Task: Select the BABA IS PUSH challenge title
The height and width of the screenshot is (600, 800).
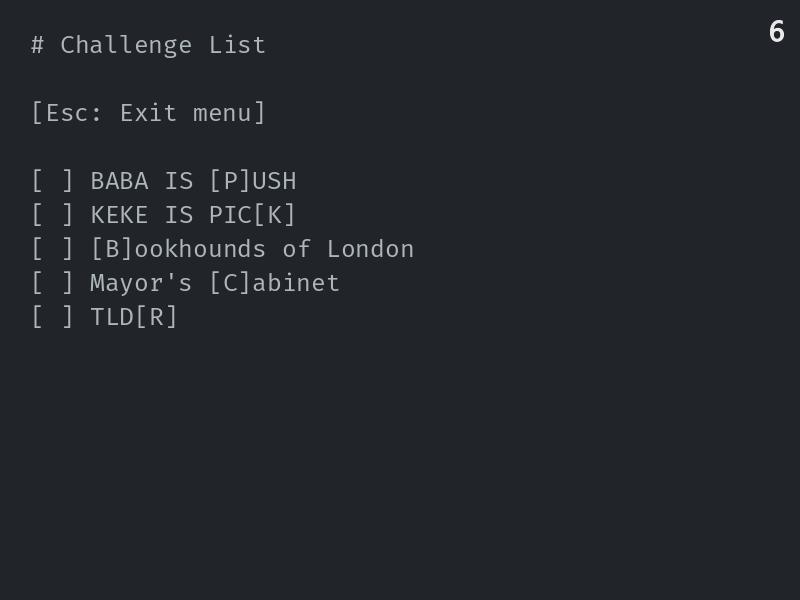Action: [193, 181]
